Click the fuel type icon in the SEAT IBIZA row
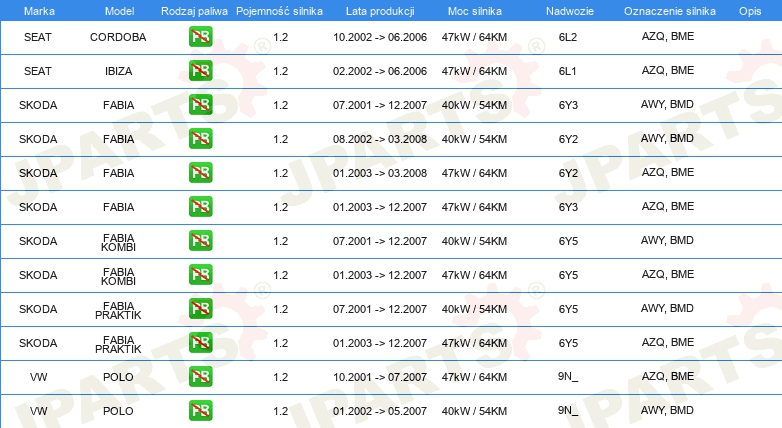 pos(200,71)
